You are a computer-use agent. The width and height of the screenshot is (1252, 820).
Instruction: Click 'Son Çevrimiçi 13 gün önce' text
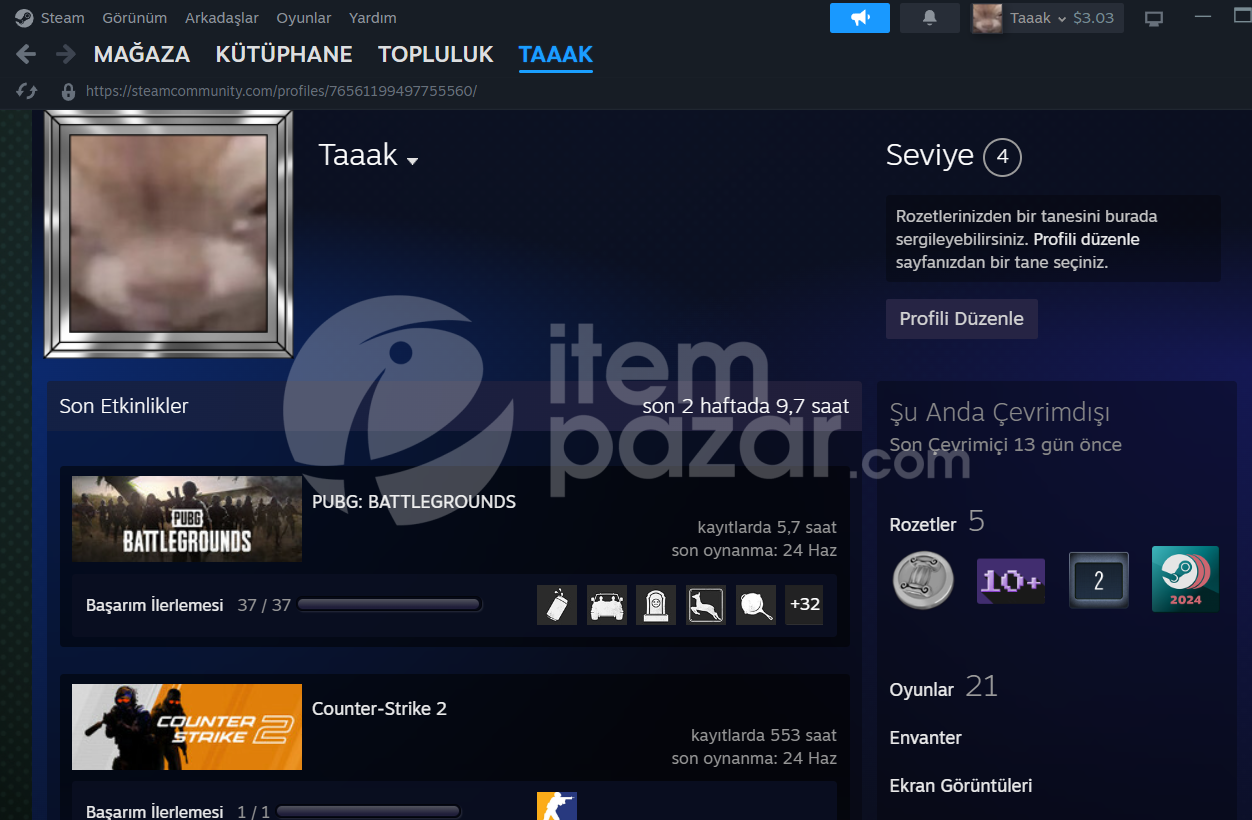click(x=1006, y=445)
